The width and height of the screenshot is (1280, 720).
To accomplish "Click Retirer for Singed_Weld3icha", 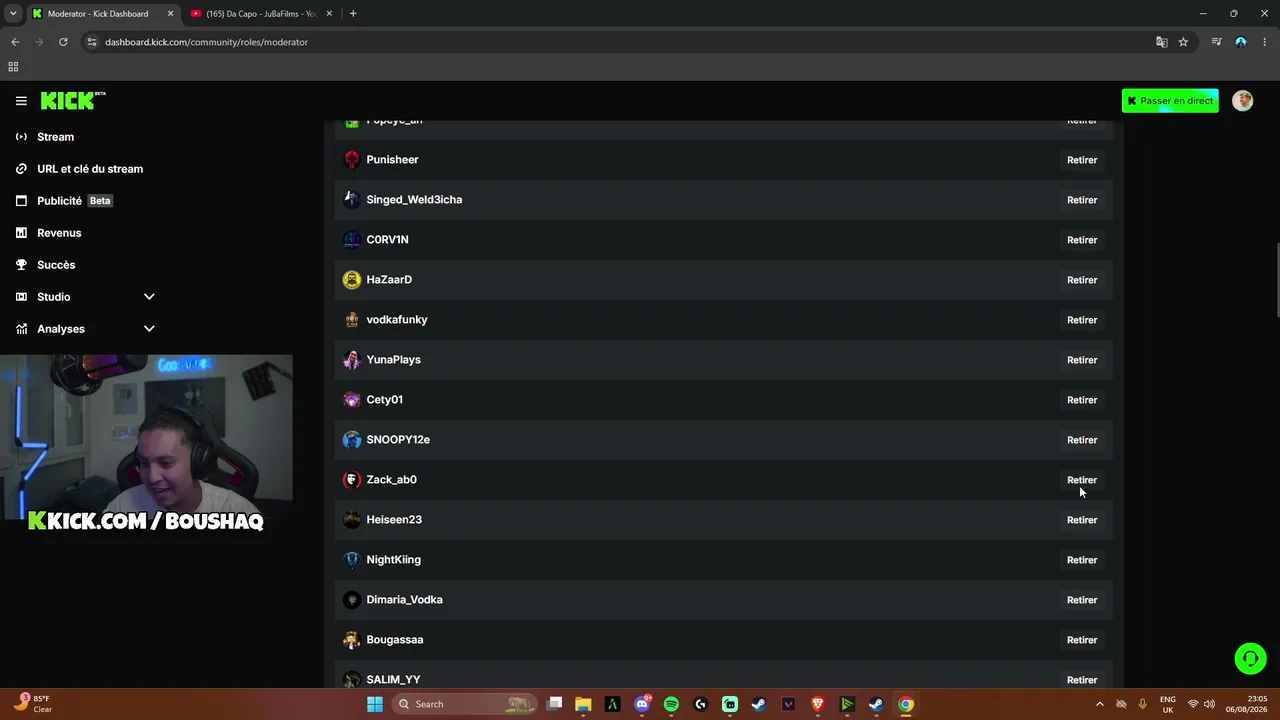I will coord(1082,200).
